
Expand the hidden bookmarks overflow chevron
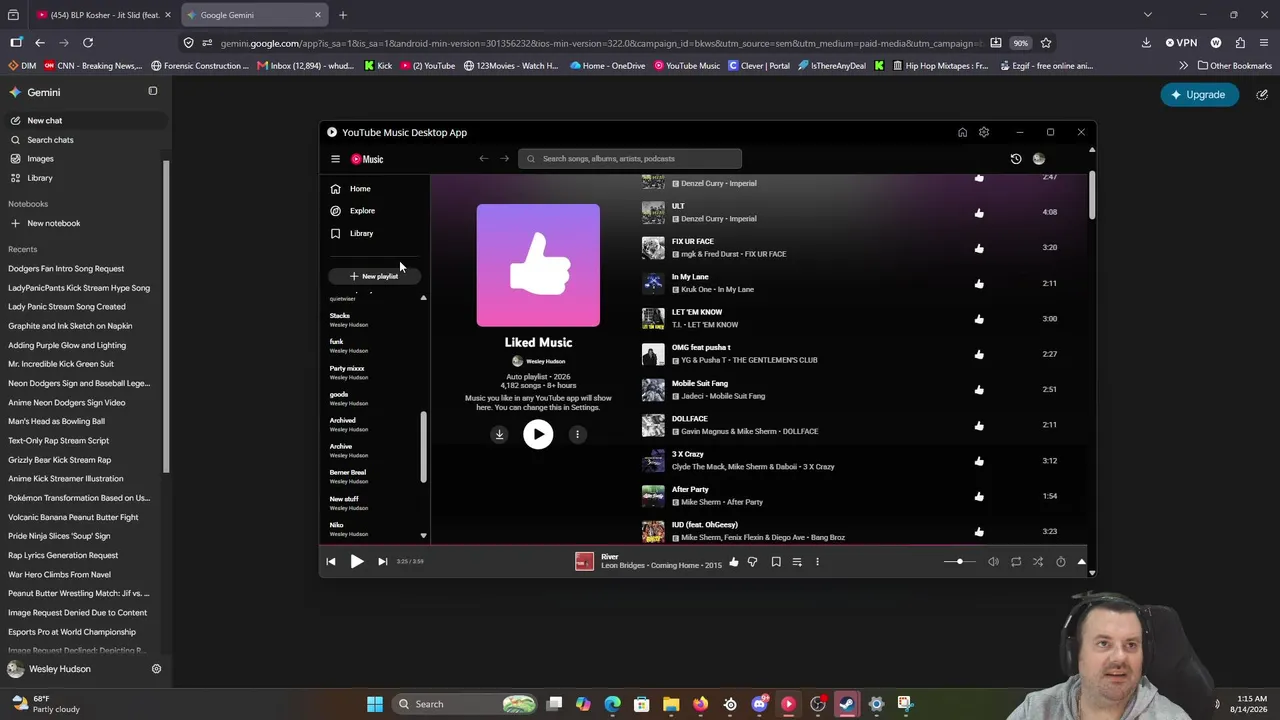tap(1184, 66)
